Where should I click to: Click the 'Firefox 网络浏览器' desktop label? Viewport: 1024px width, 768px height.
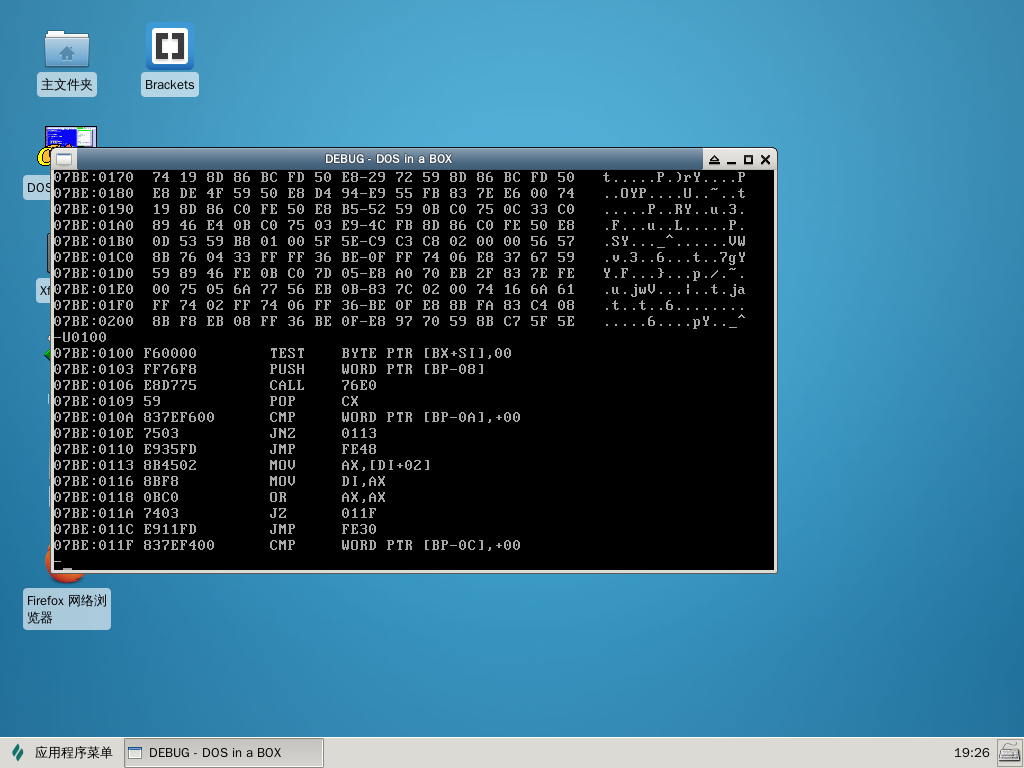point(67,609)
